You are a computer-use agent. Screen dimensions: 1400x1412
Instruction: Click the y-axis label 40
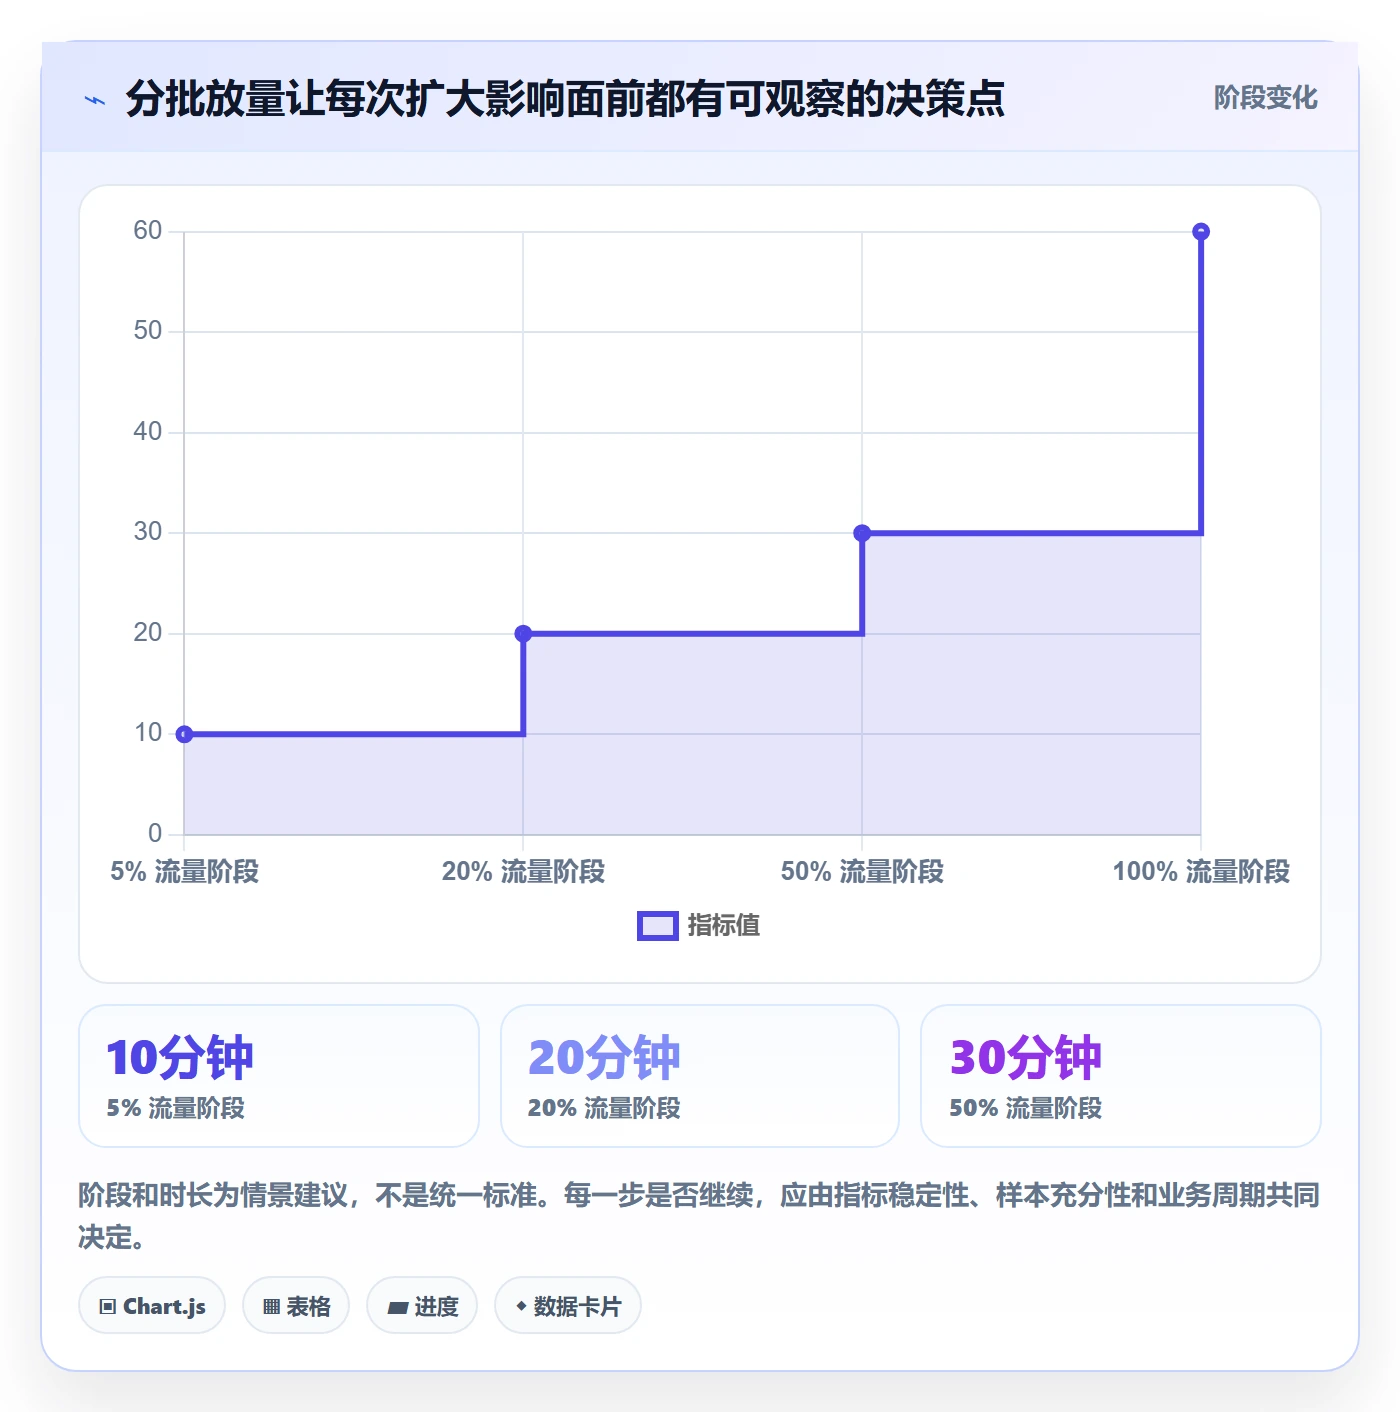click(x=148, y=432)
